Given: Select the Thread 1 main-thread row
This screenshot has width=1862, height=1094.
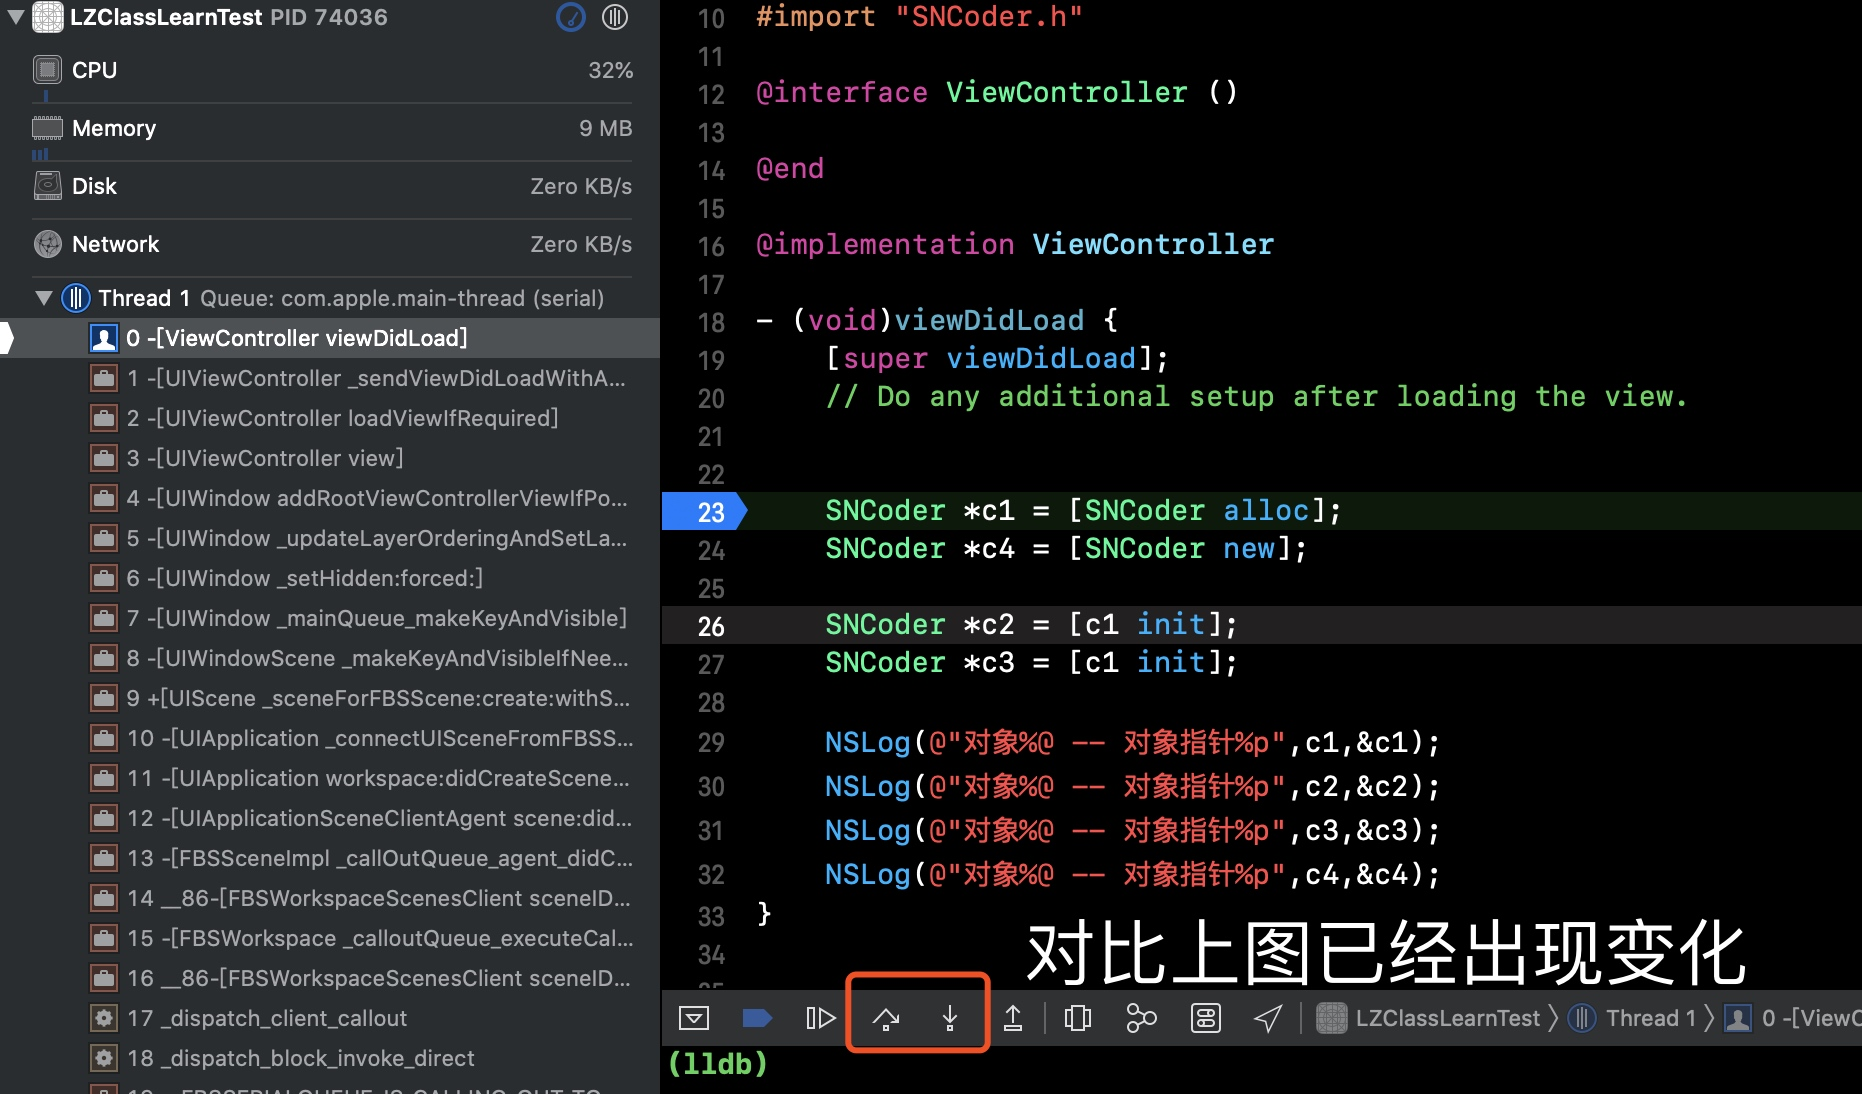Looking at the screenshot, I should click(330, 298).
